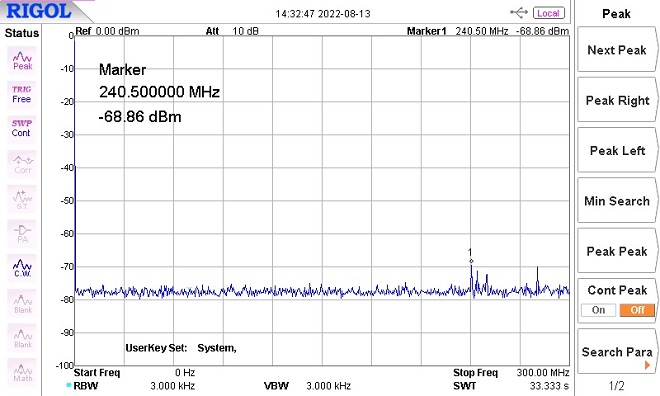Click the Peak Peak softkey
Screen dimensions: 660x396
pos(617,251)
